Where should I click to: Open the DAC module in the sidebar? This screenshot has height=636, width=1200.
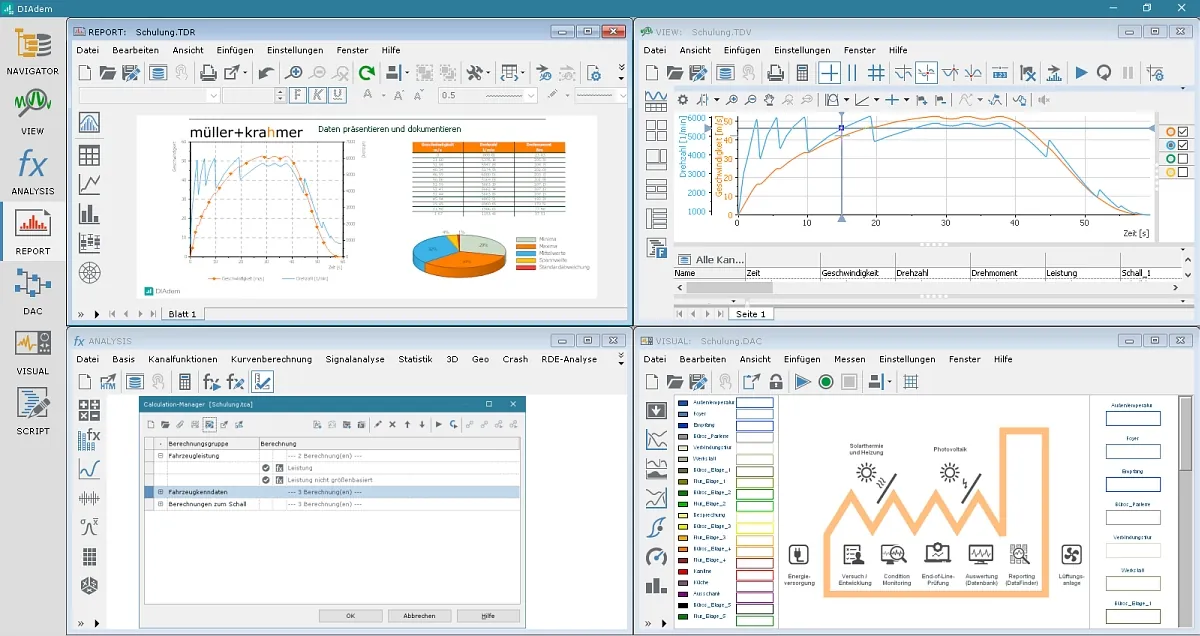tap(32, 292)
